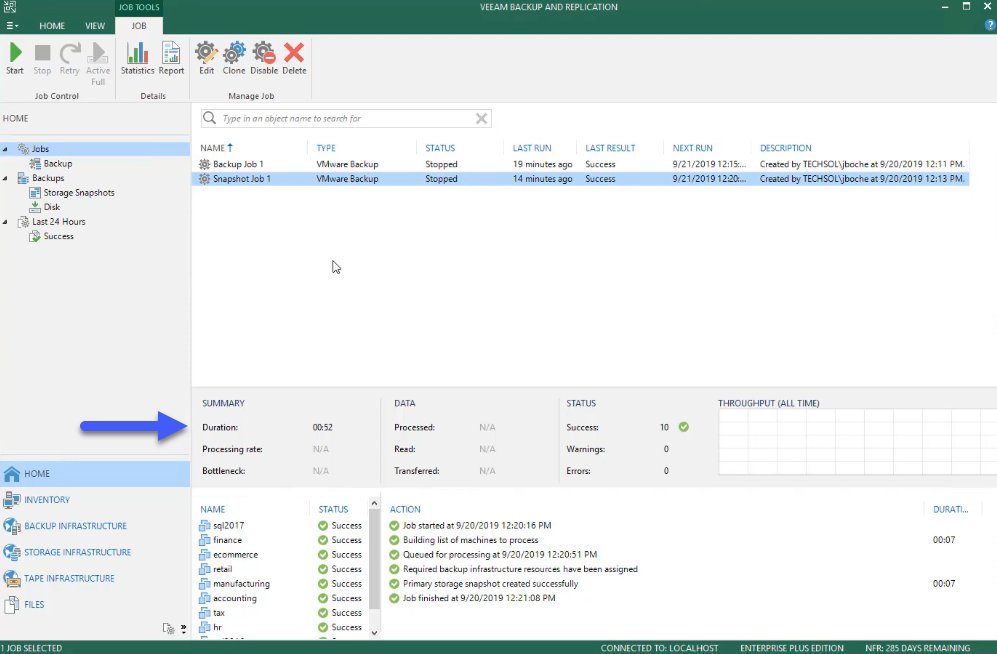Open Disk under Backups

pyautogui.click(x=52, y=207)
